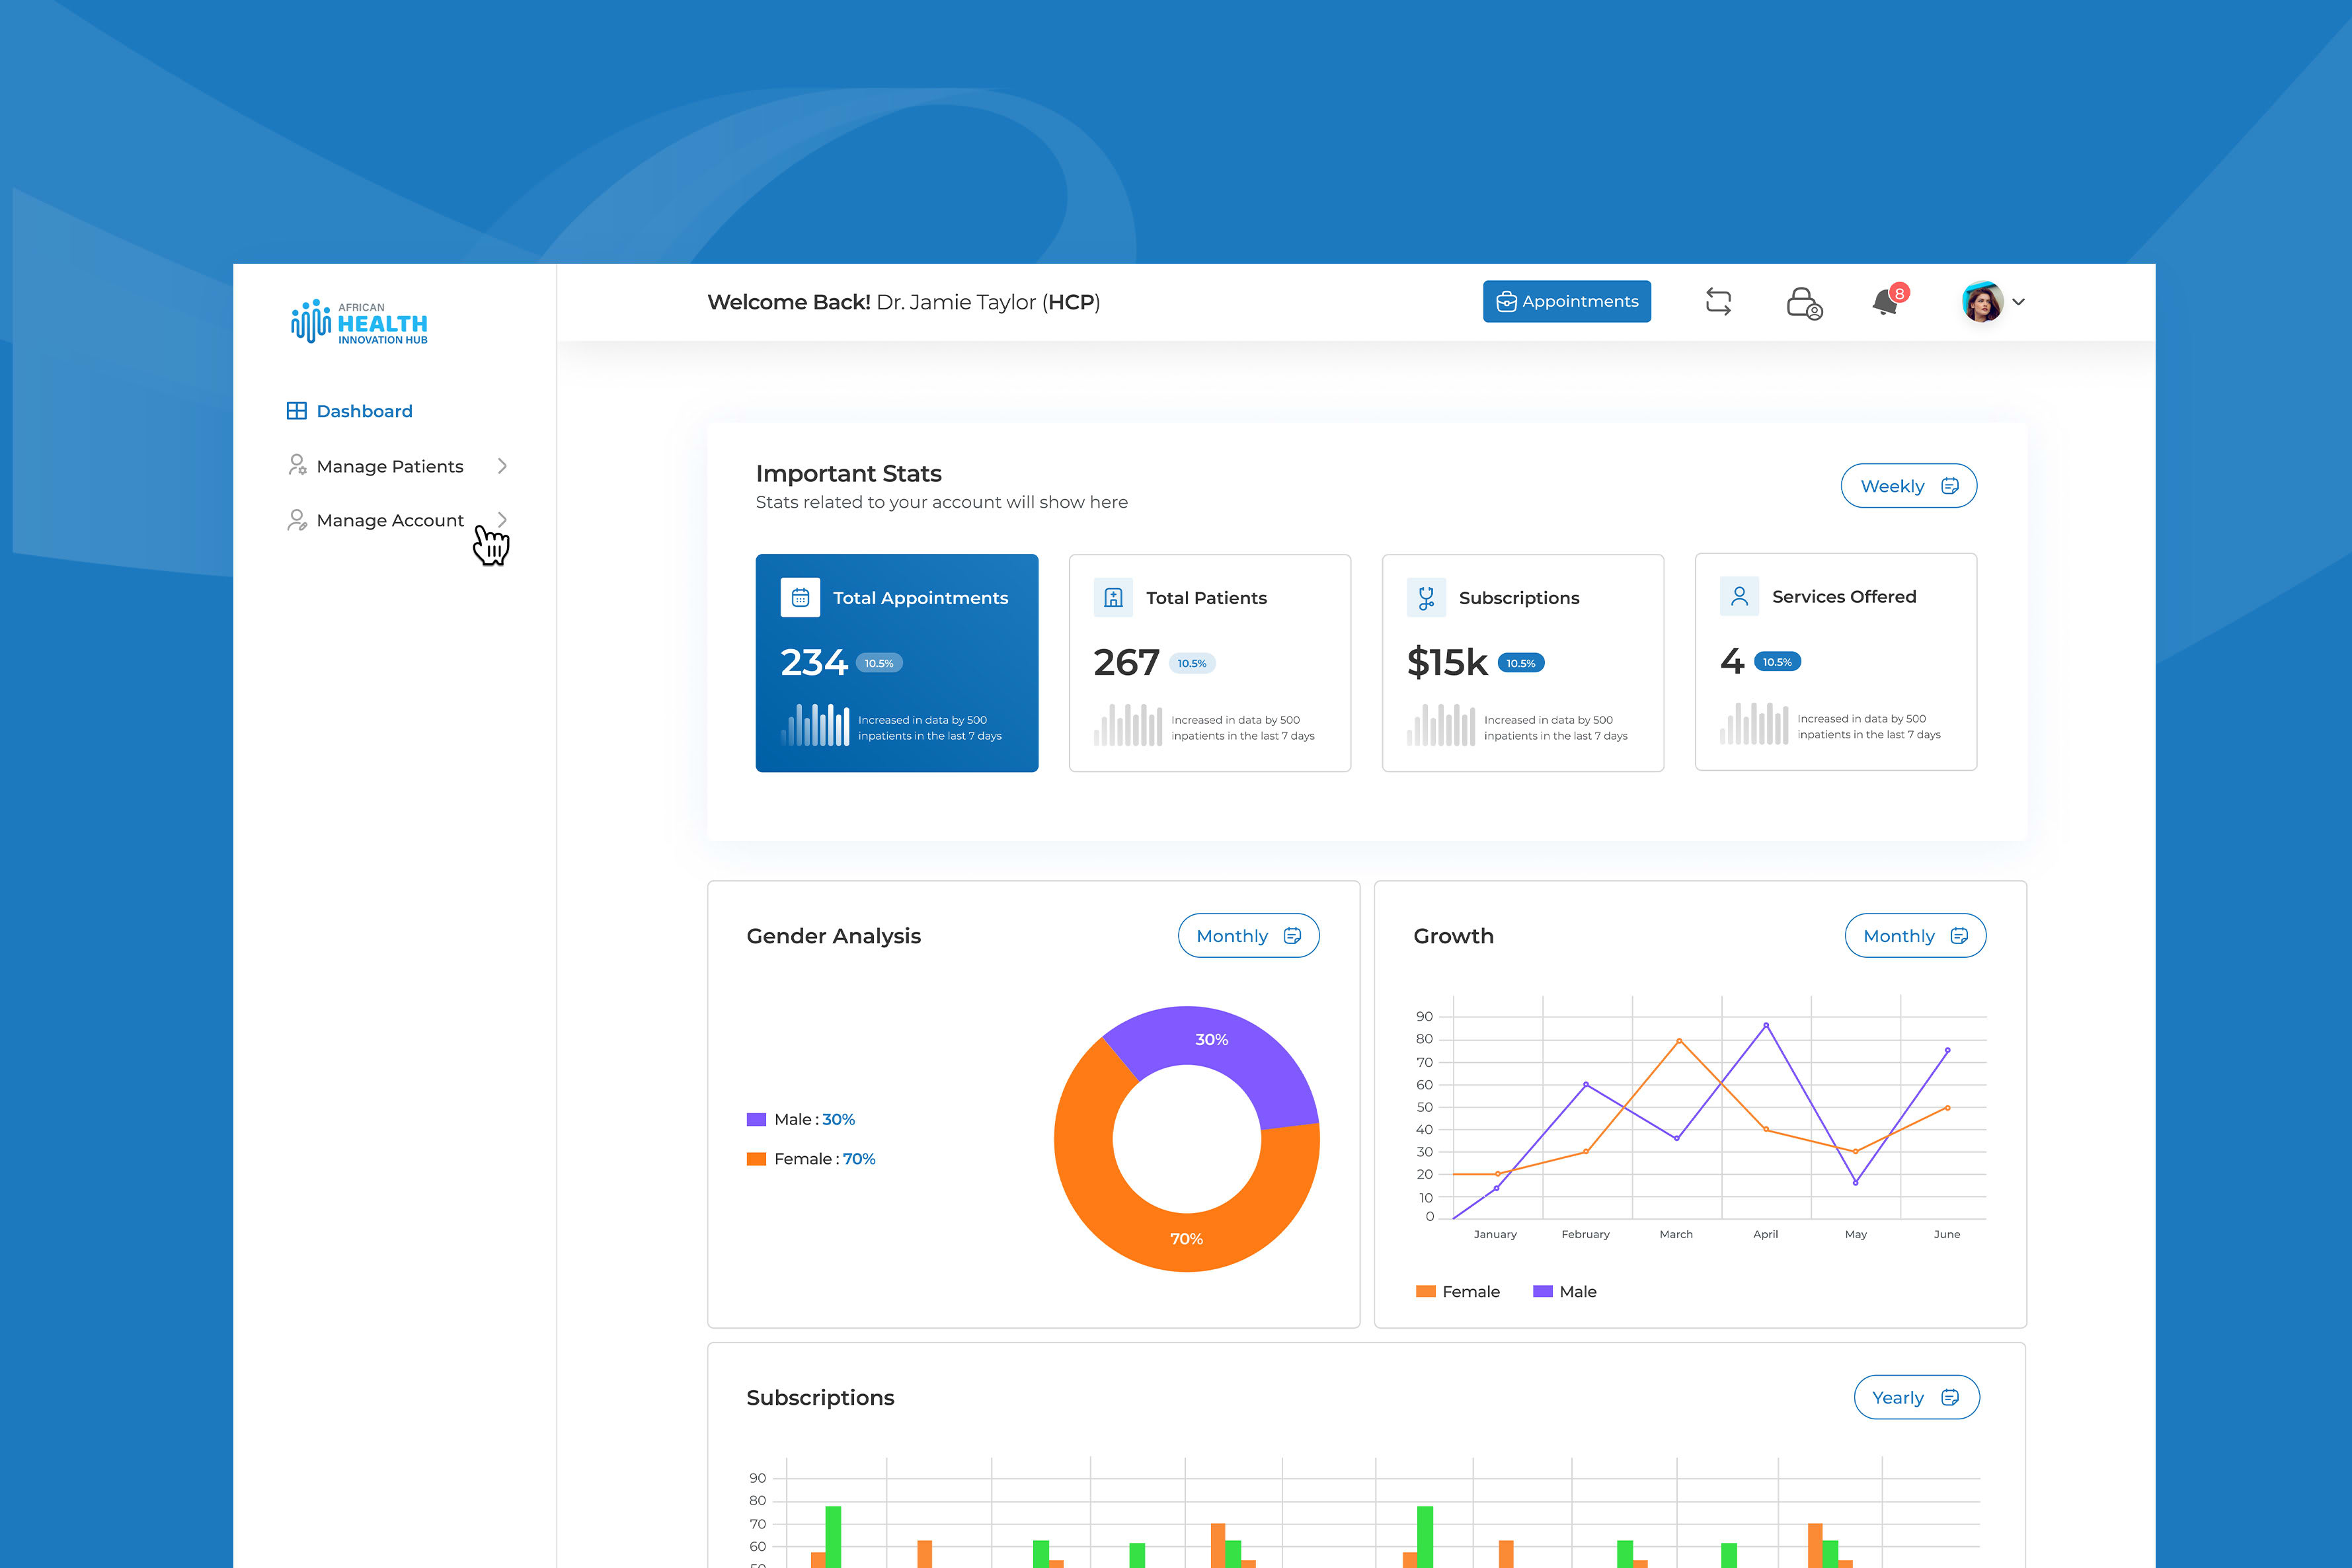Click the hospital icon in Total Patients card

1113,598
